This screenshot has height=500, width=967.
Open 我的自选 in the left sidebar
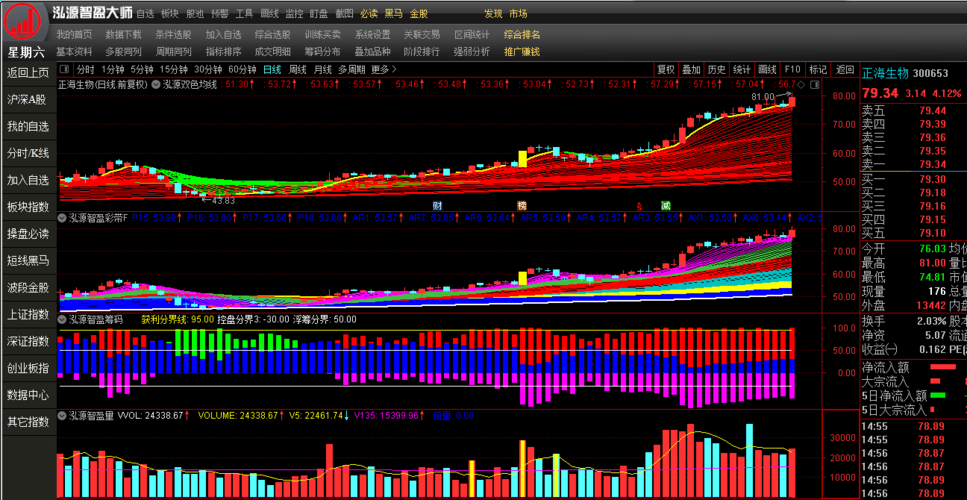point(28,126)
